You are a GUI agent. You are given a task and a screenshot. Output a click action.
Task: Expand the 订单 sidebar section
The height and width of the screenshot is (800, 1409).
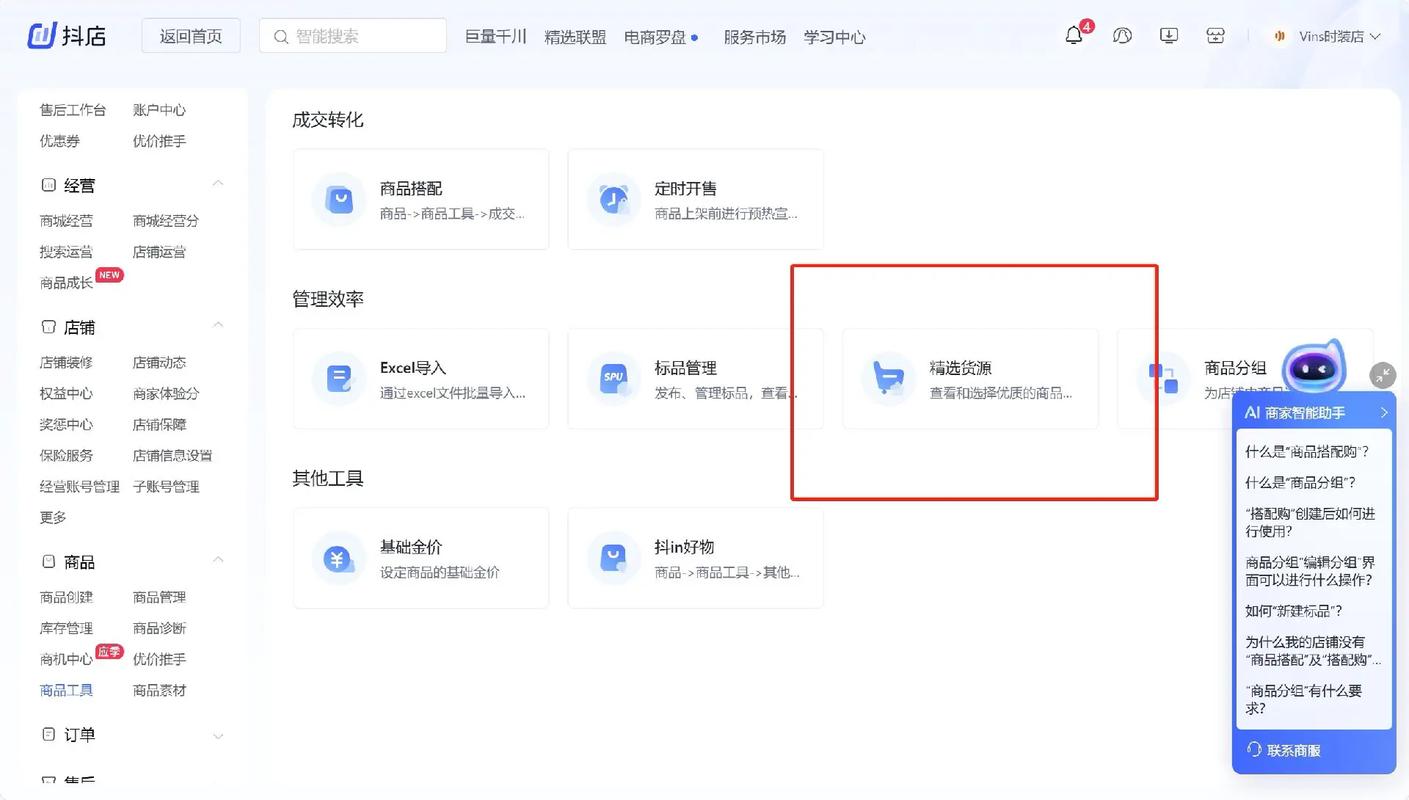pyautogui.click(x=218, y=734)
